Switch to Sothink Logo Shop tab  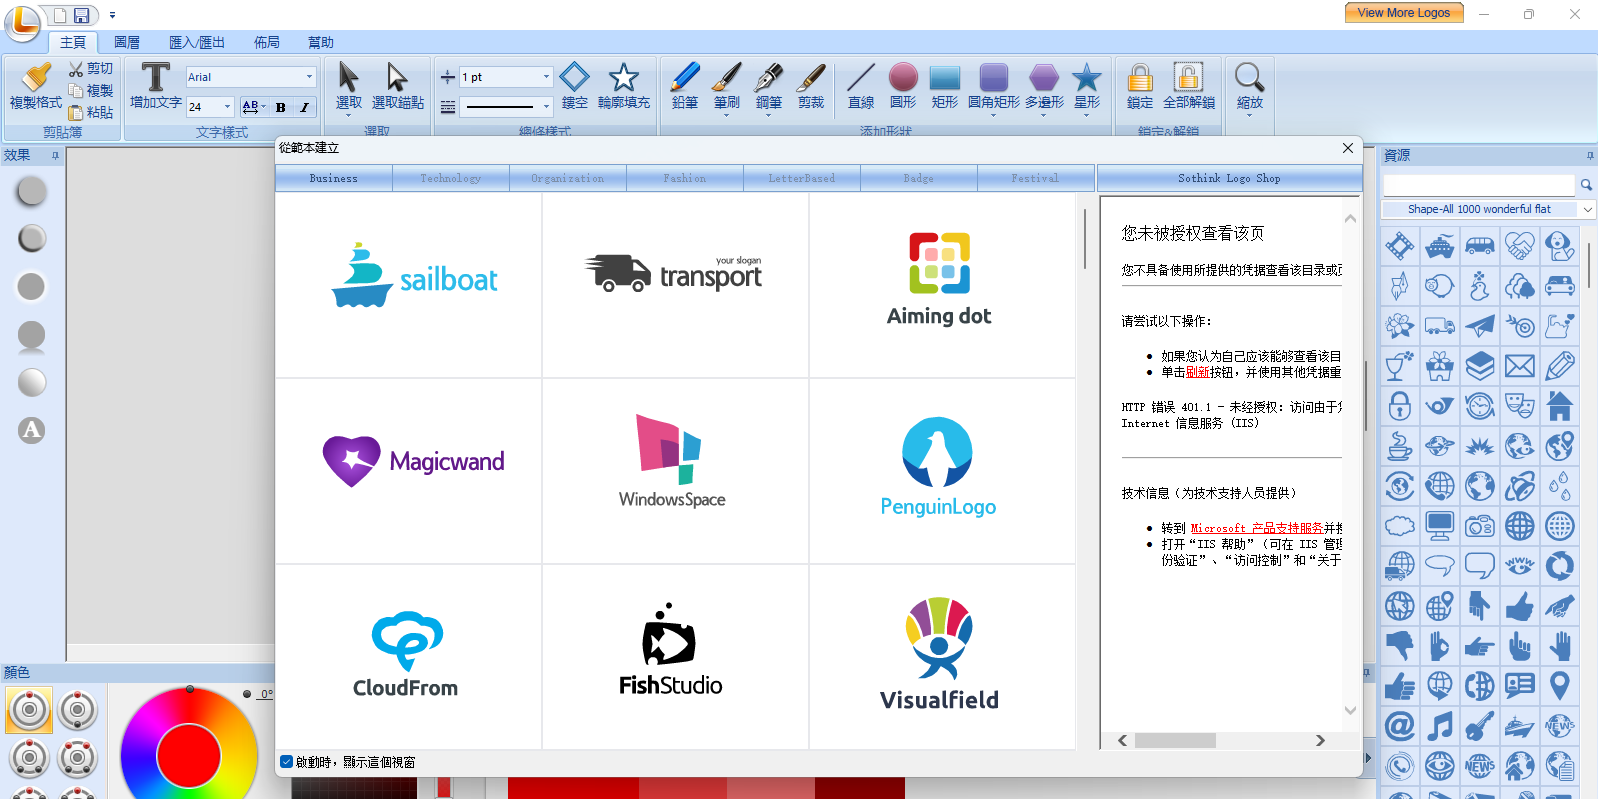click(1229, 178)
